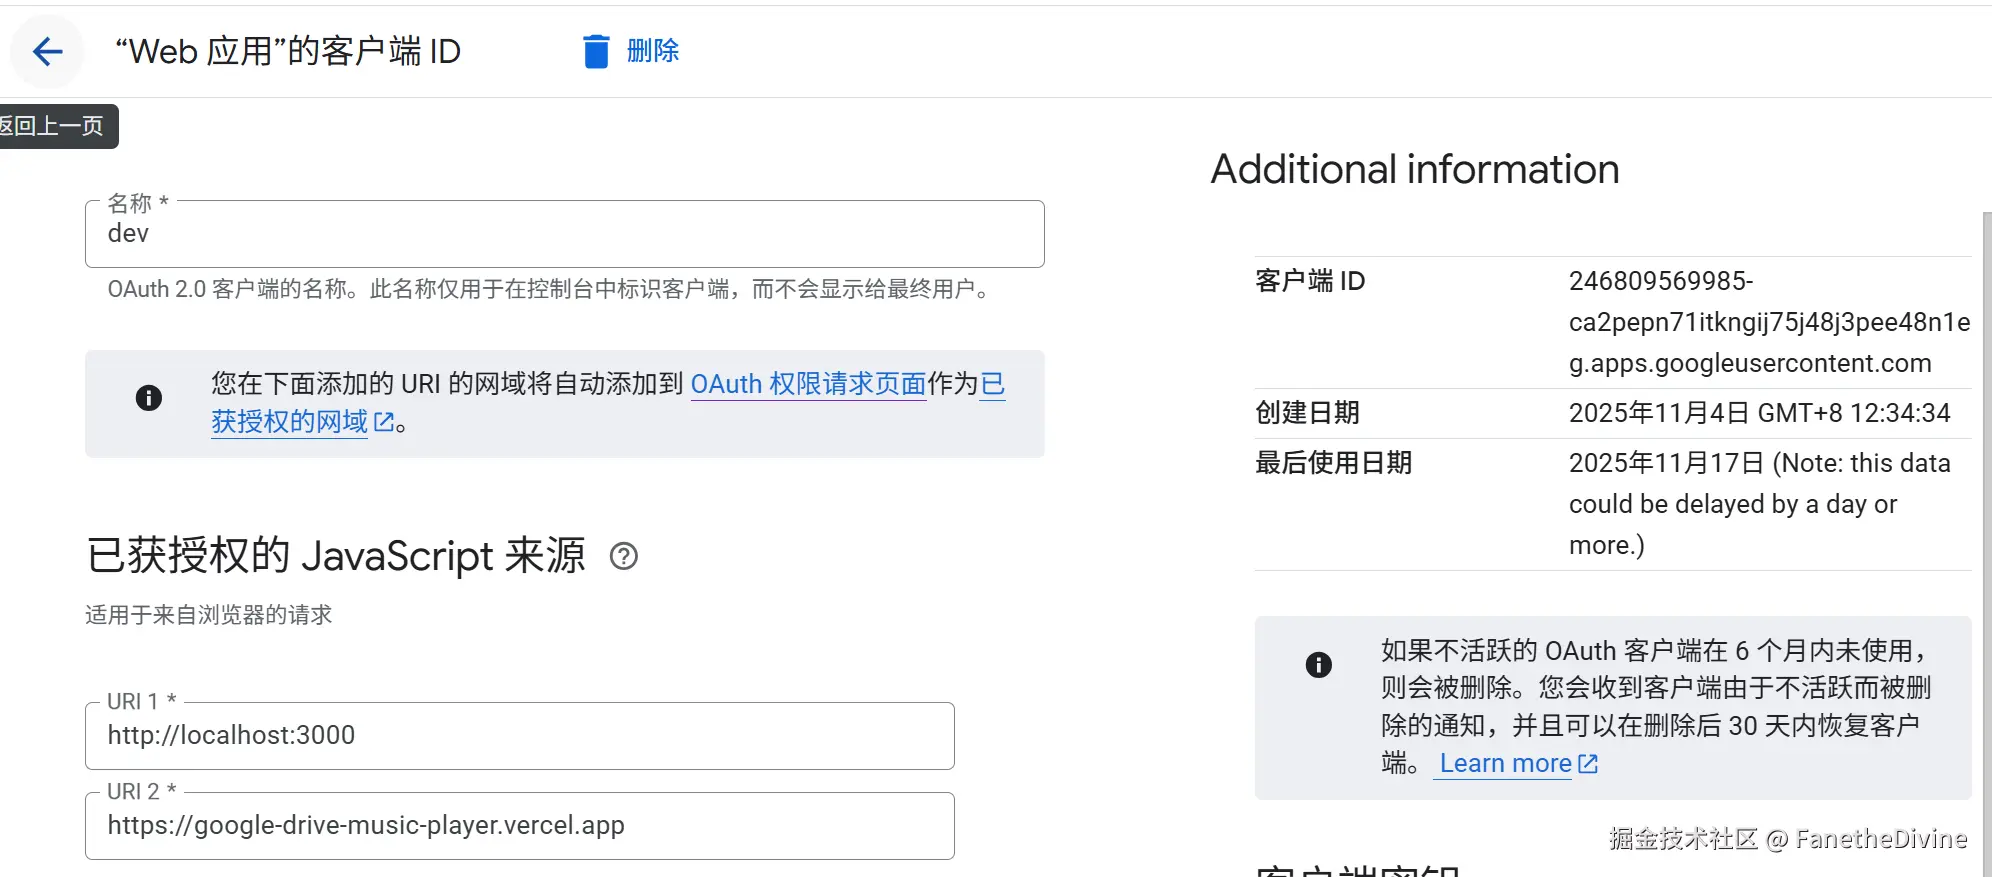Click the Additional information heading

(x=1415, y=169)
